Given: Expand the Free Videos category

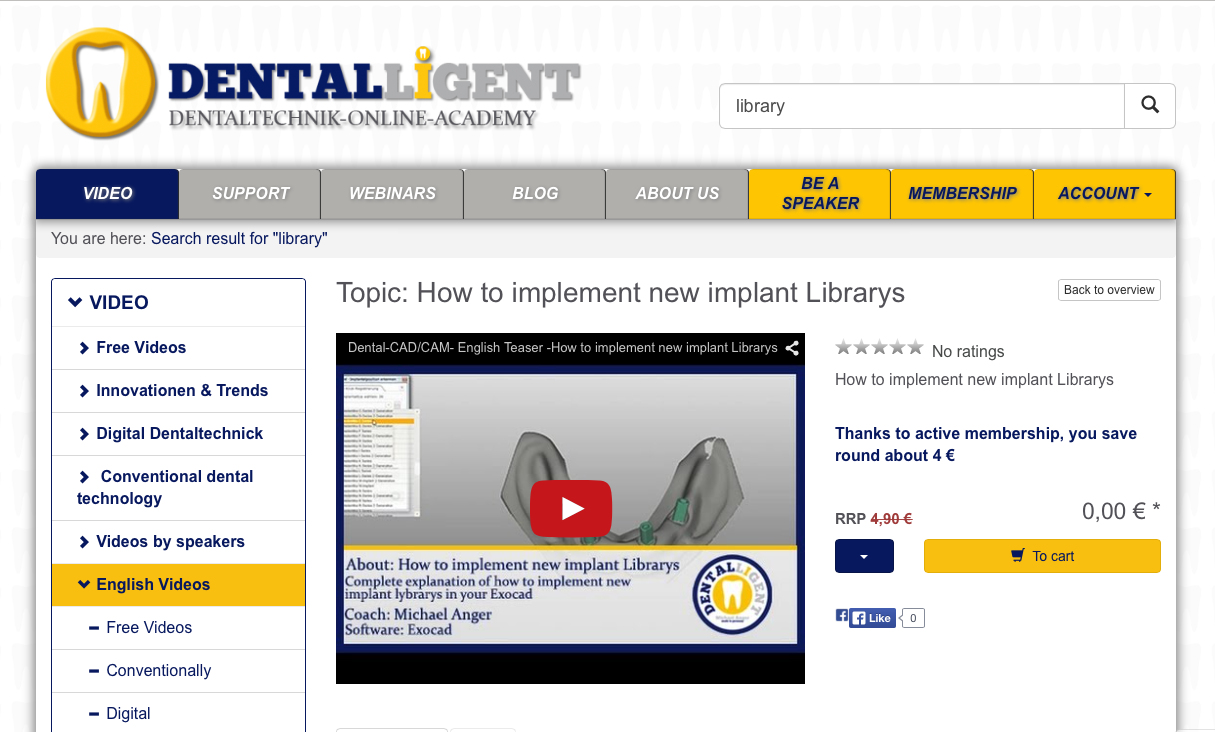Looking at the screenshot, I should click(x=140, y=348).
